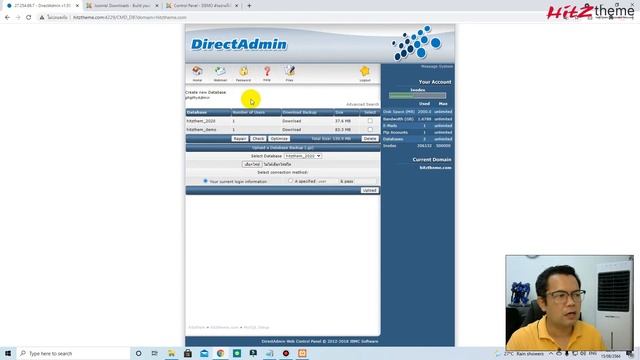Click the Optimize button
640x360 pixels.
[279, 139]
